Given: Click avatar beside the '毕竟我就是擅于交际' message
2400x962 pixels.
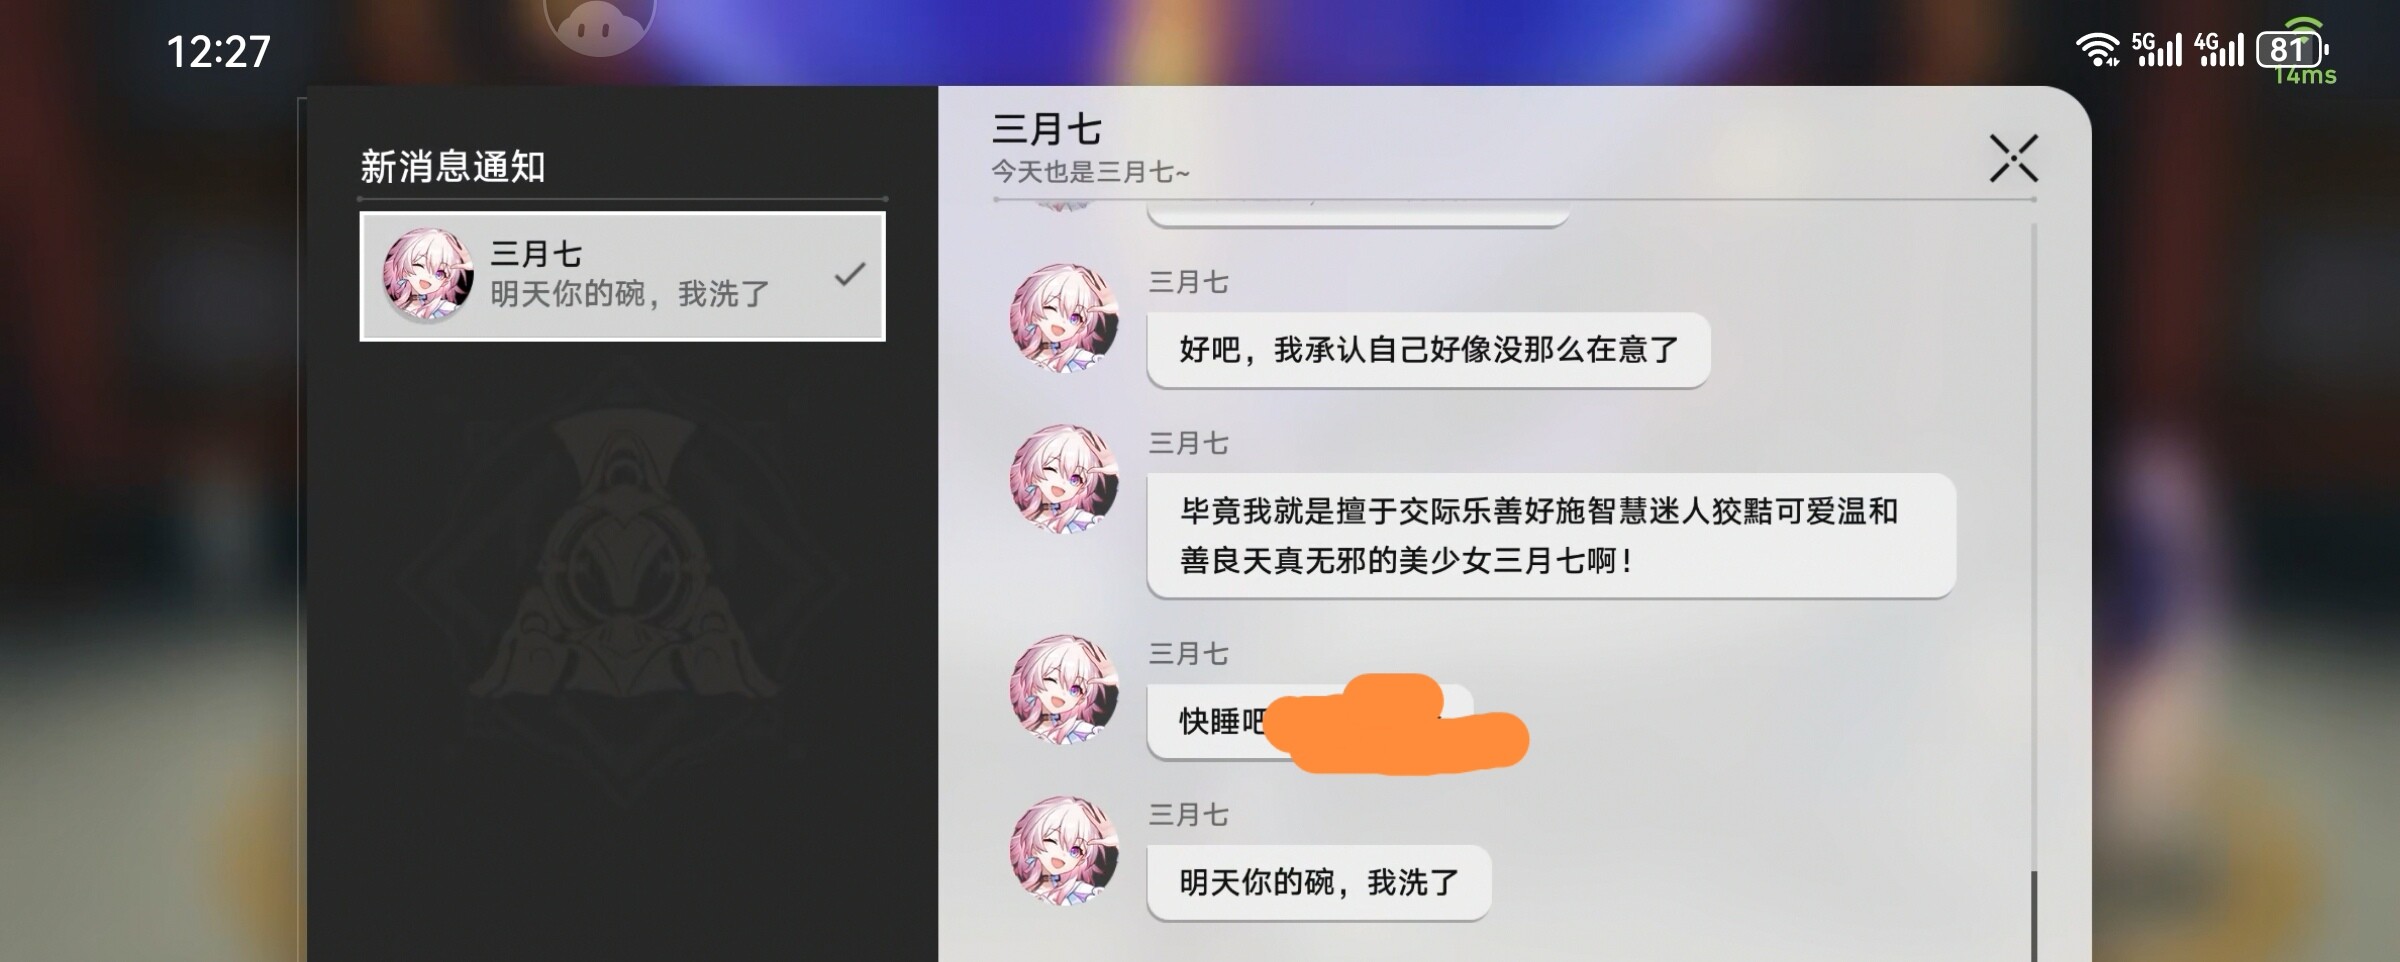Looking at the screenshot, I should [1063, 479].
